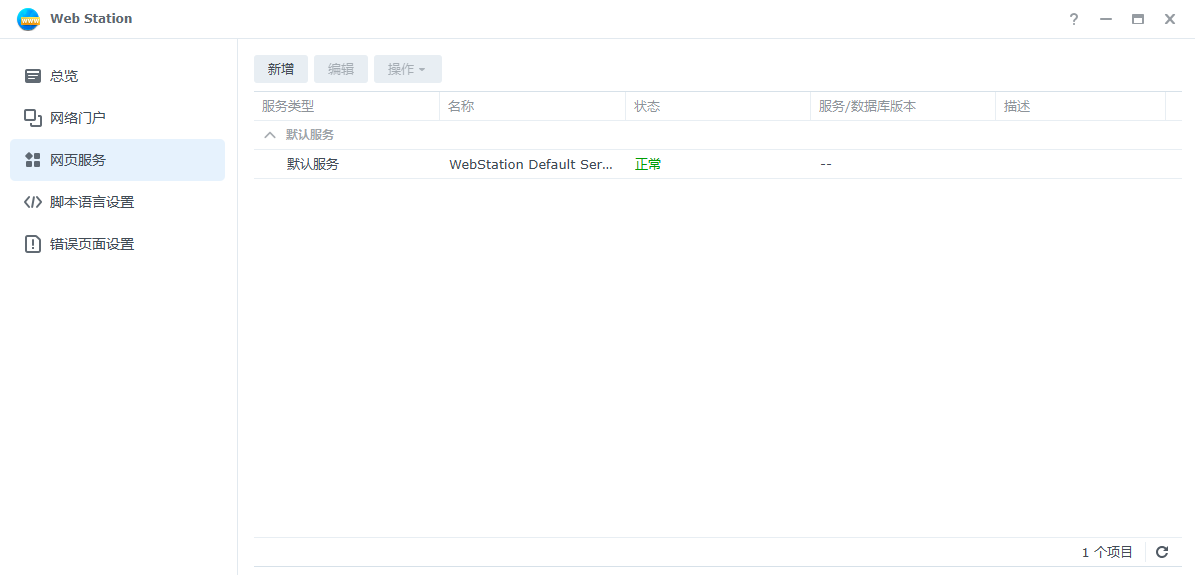Click the 脚本语言设置 code icon
Screen dimensions: 1195x575
click(x=33, y=202)
